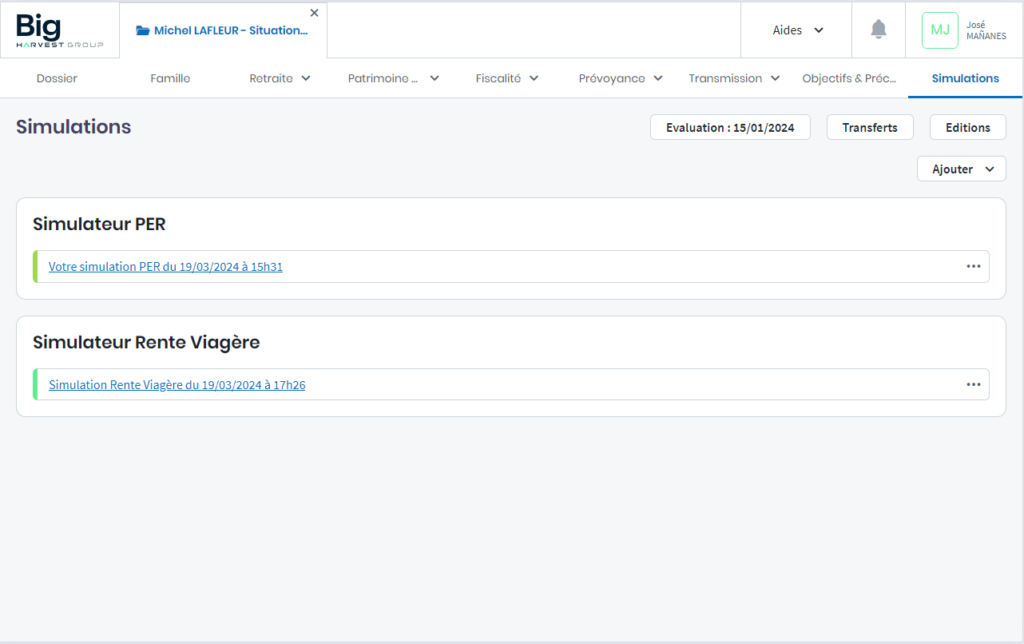This screenshot has width=1024, height=644.
Task: Select the Objectifs & Préc... tab
Action: [x=849, y=78]
